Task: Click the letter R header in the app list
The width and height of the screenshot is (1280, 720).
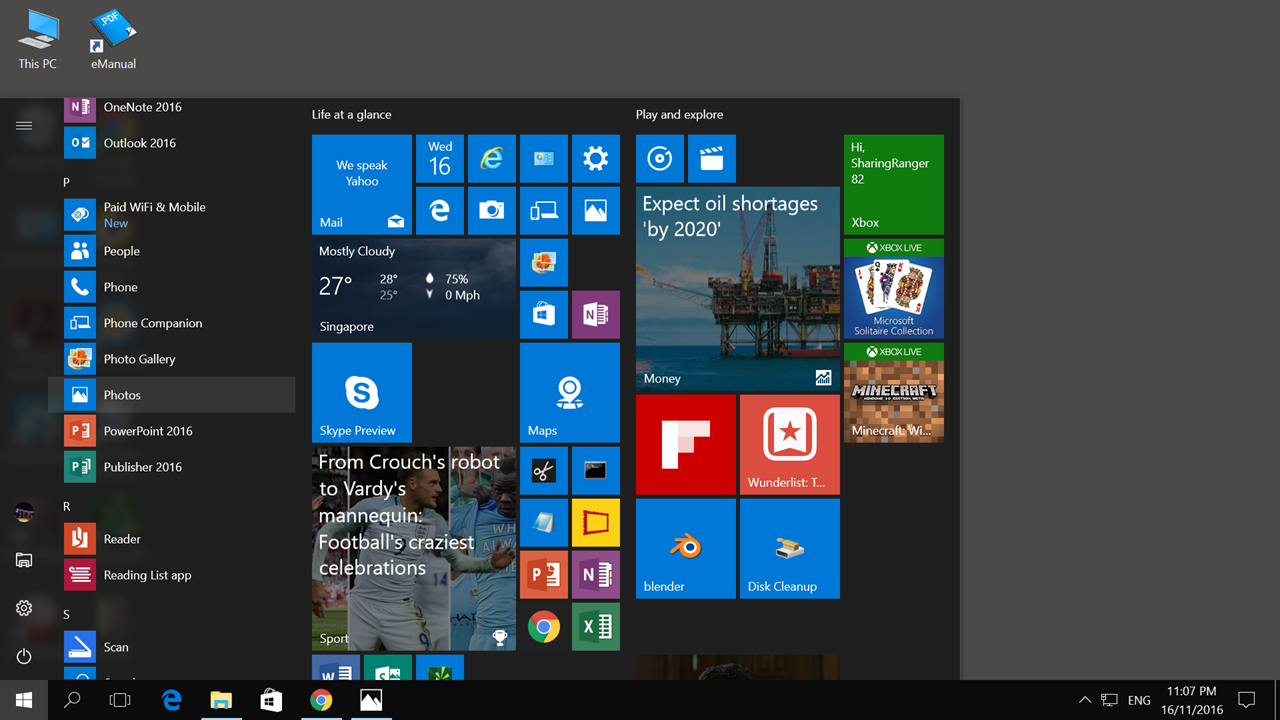Action: tap(67, 507)
